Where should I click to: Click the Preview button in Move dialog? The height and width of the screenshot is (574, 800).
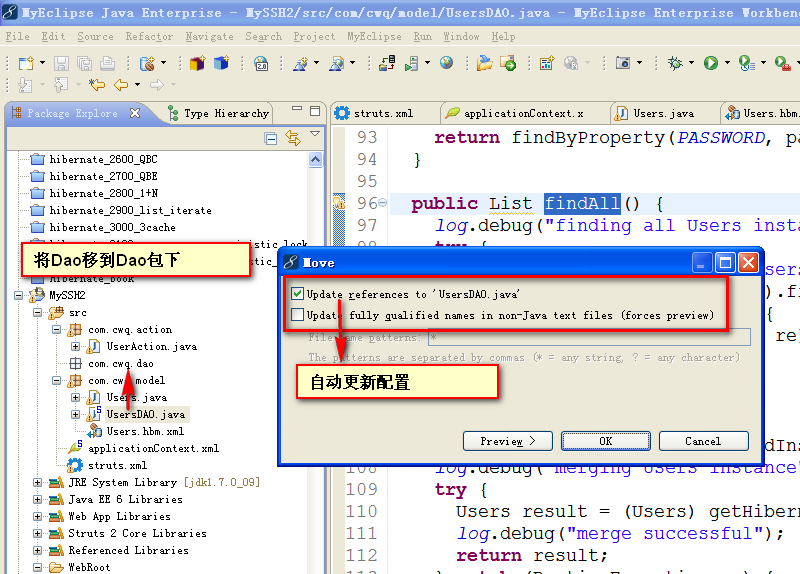[508, 441]
